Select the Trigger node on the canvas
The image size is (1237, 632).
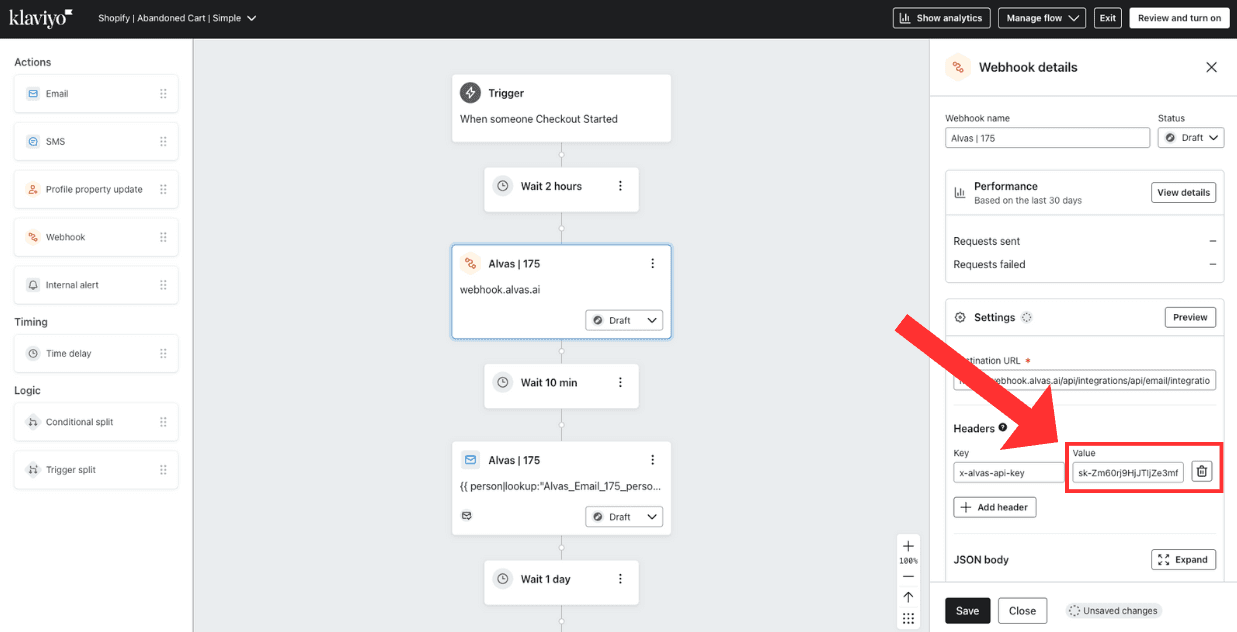click(561, 108)
